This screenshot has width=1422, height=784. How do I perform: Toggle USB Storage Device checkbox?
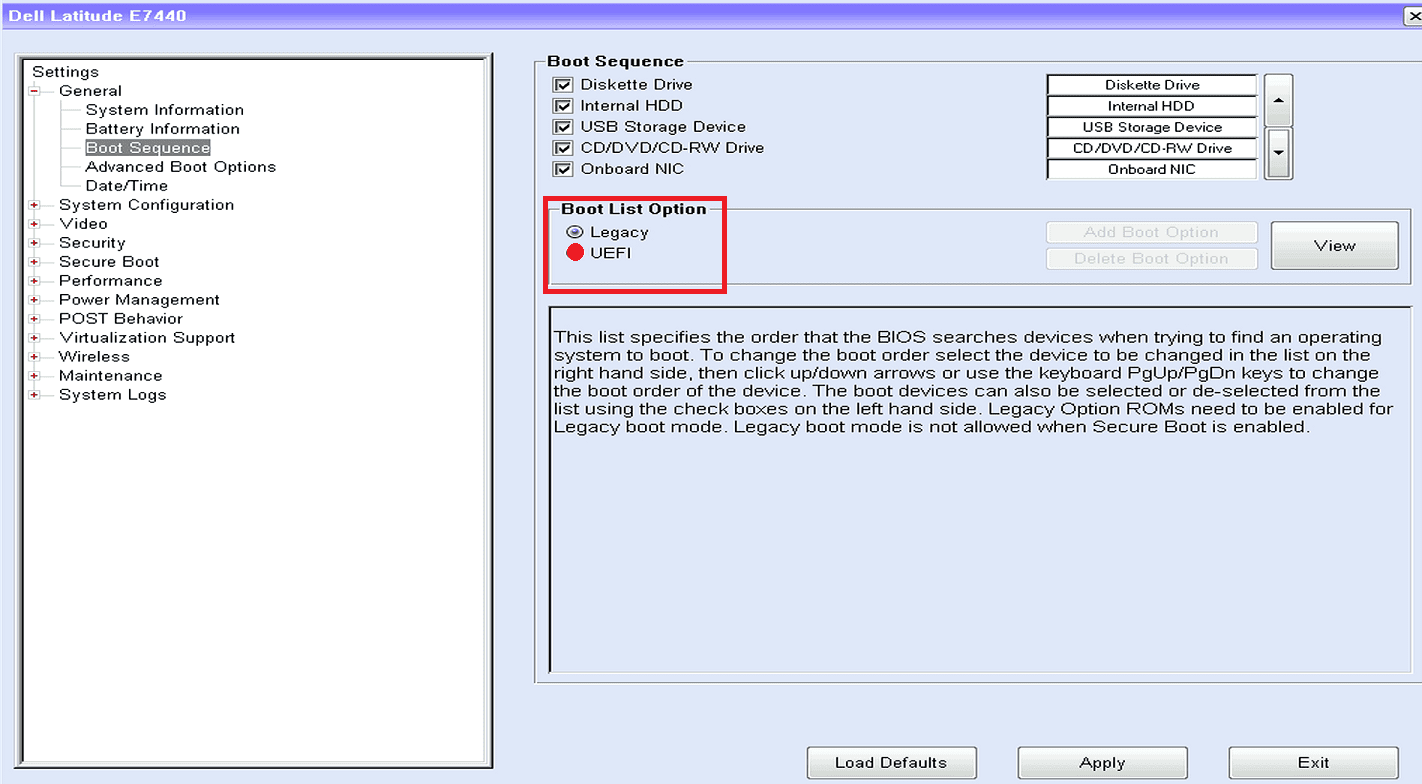pyautogui.click(x=562, y=127)
